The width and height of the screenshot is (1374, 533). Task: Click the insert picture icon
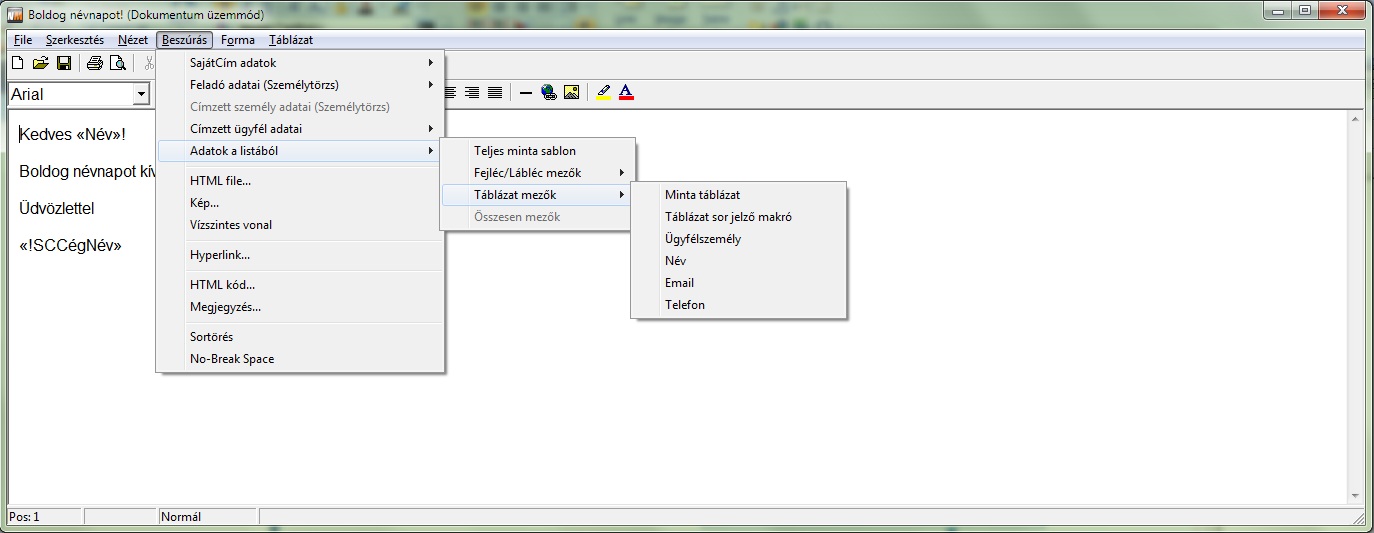point(572,93)
